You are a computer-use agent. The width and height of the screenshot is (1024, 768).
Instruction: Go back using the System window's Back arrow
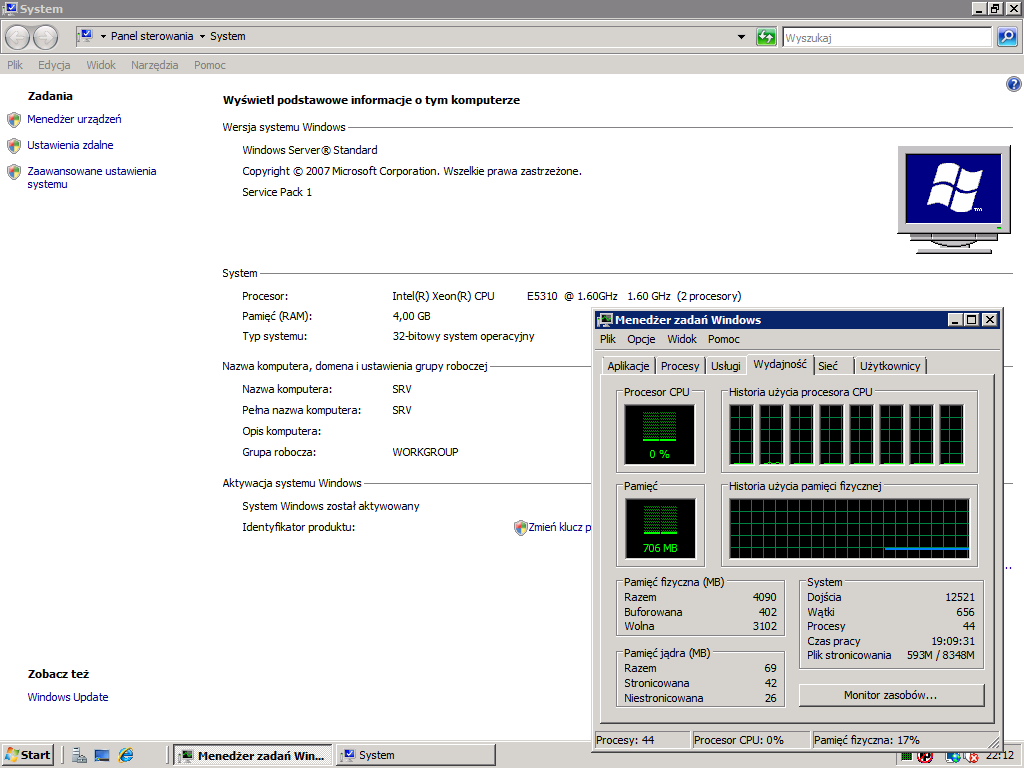tap(18, 37)
